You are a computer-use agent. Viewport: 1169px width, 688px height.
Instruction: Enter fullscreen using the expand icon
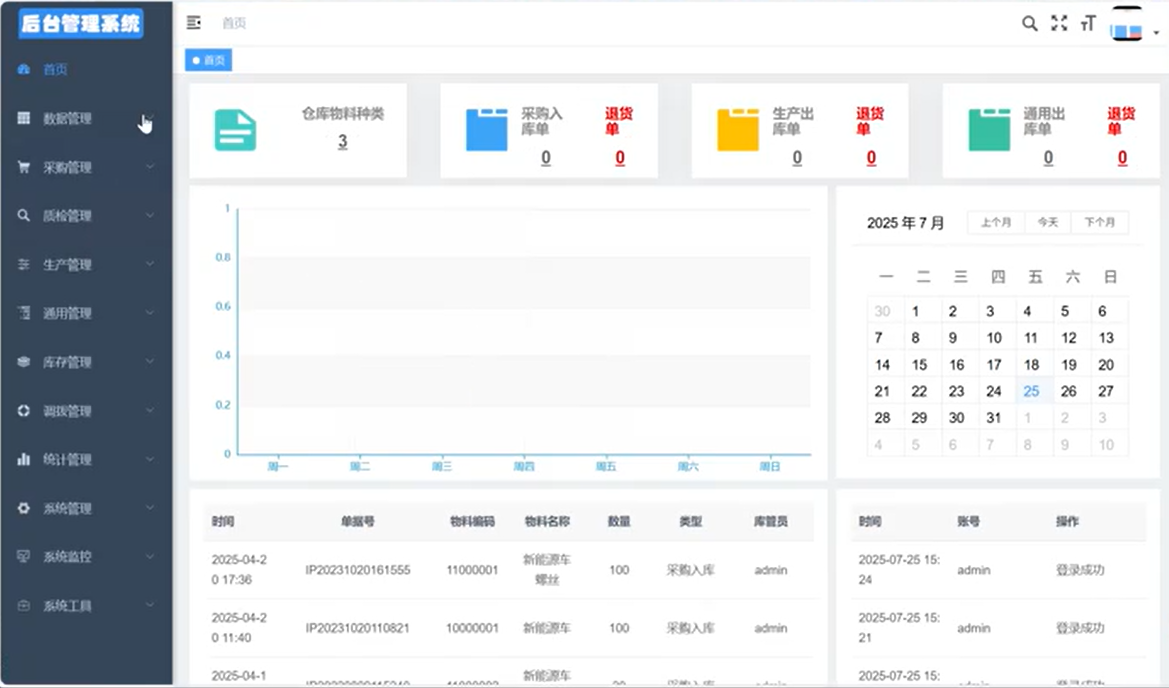click(1059, 23)
